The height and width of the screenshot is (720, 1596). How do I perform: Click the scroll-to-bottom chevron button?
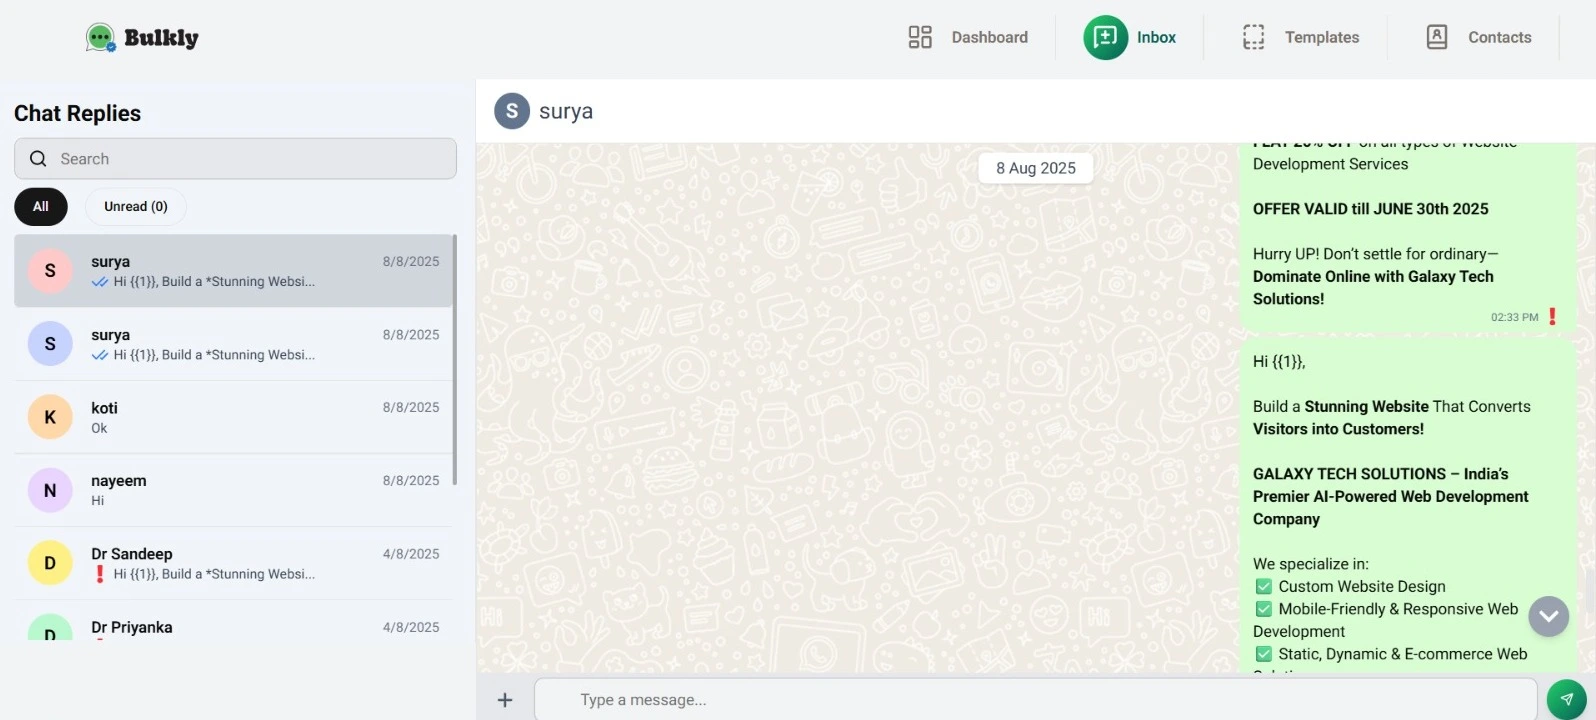pos(1549,616)
